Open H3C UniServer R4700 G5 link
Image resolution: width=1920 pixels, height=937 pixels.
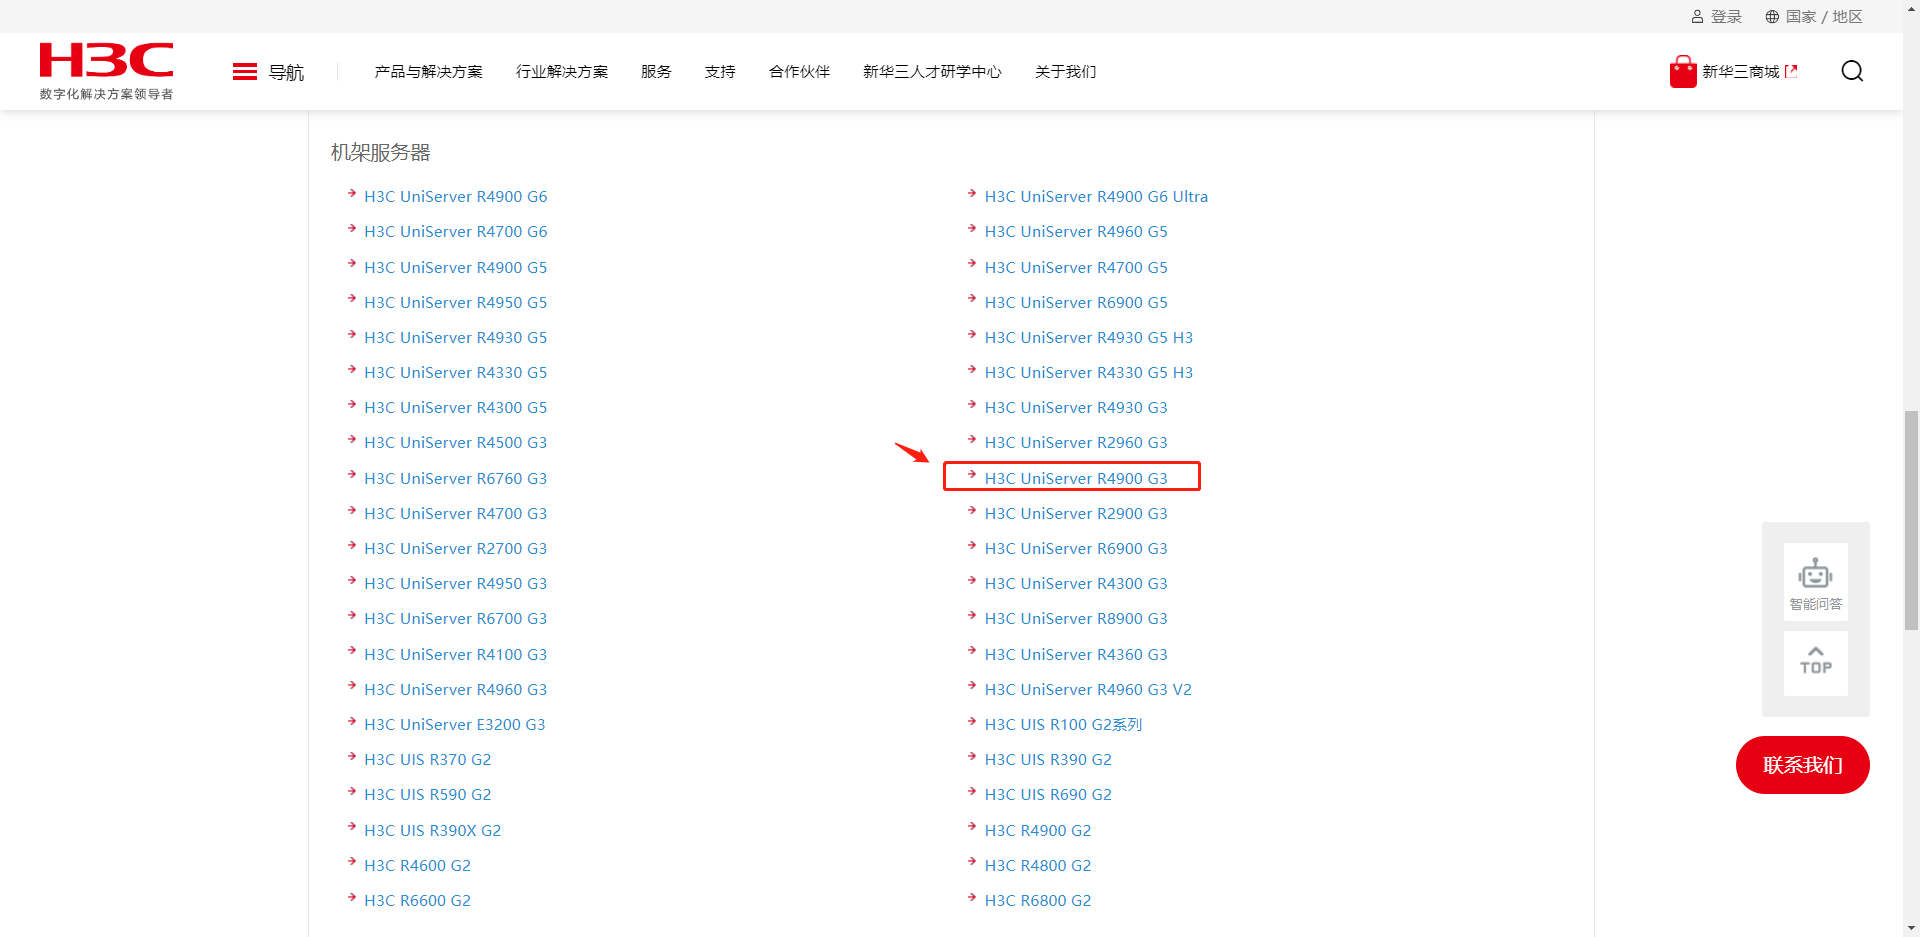[x=1076, y=268]
